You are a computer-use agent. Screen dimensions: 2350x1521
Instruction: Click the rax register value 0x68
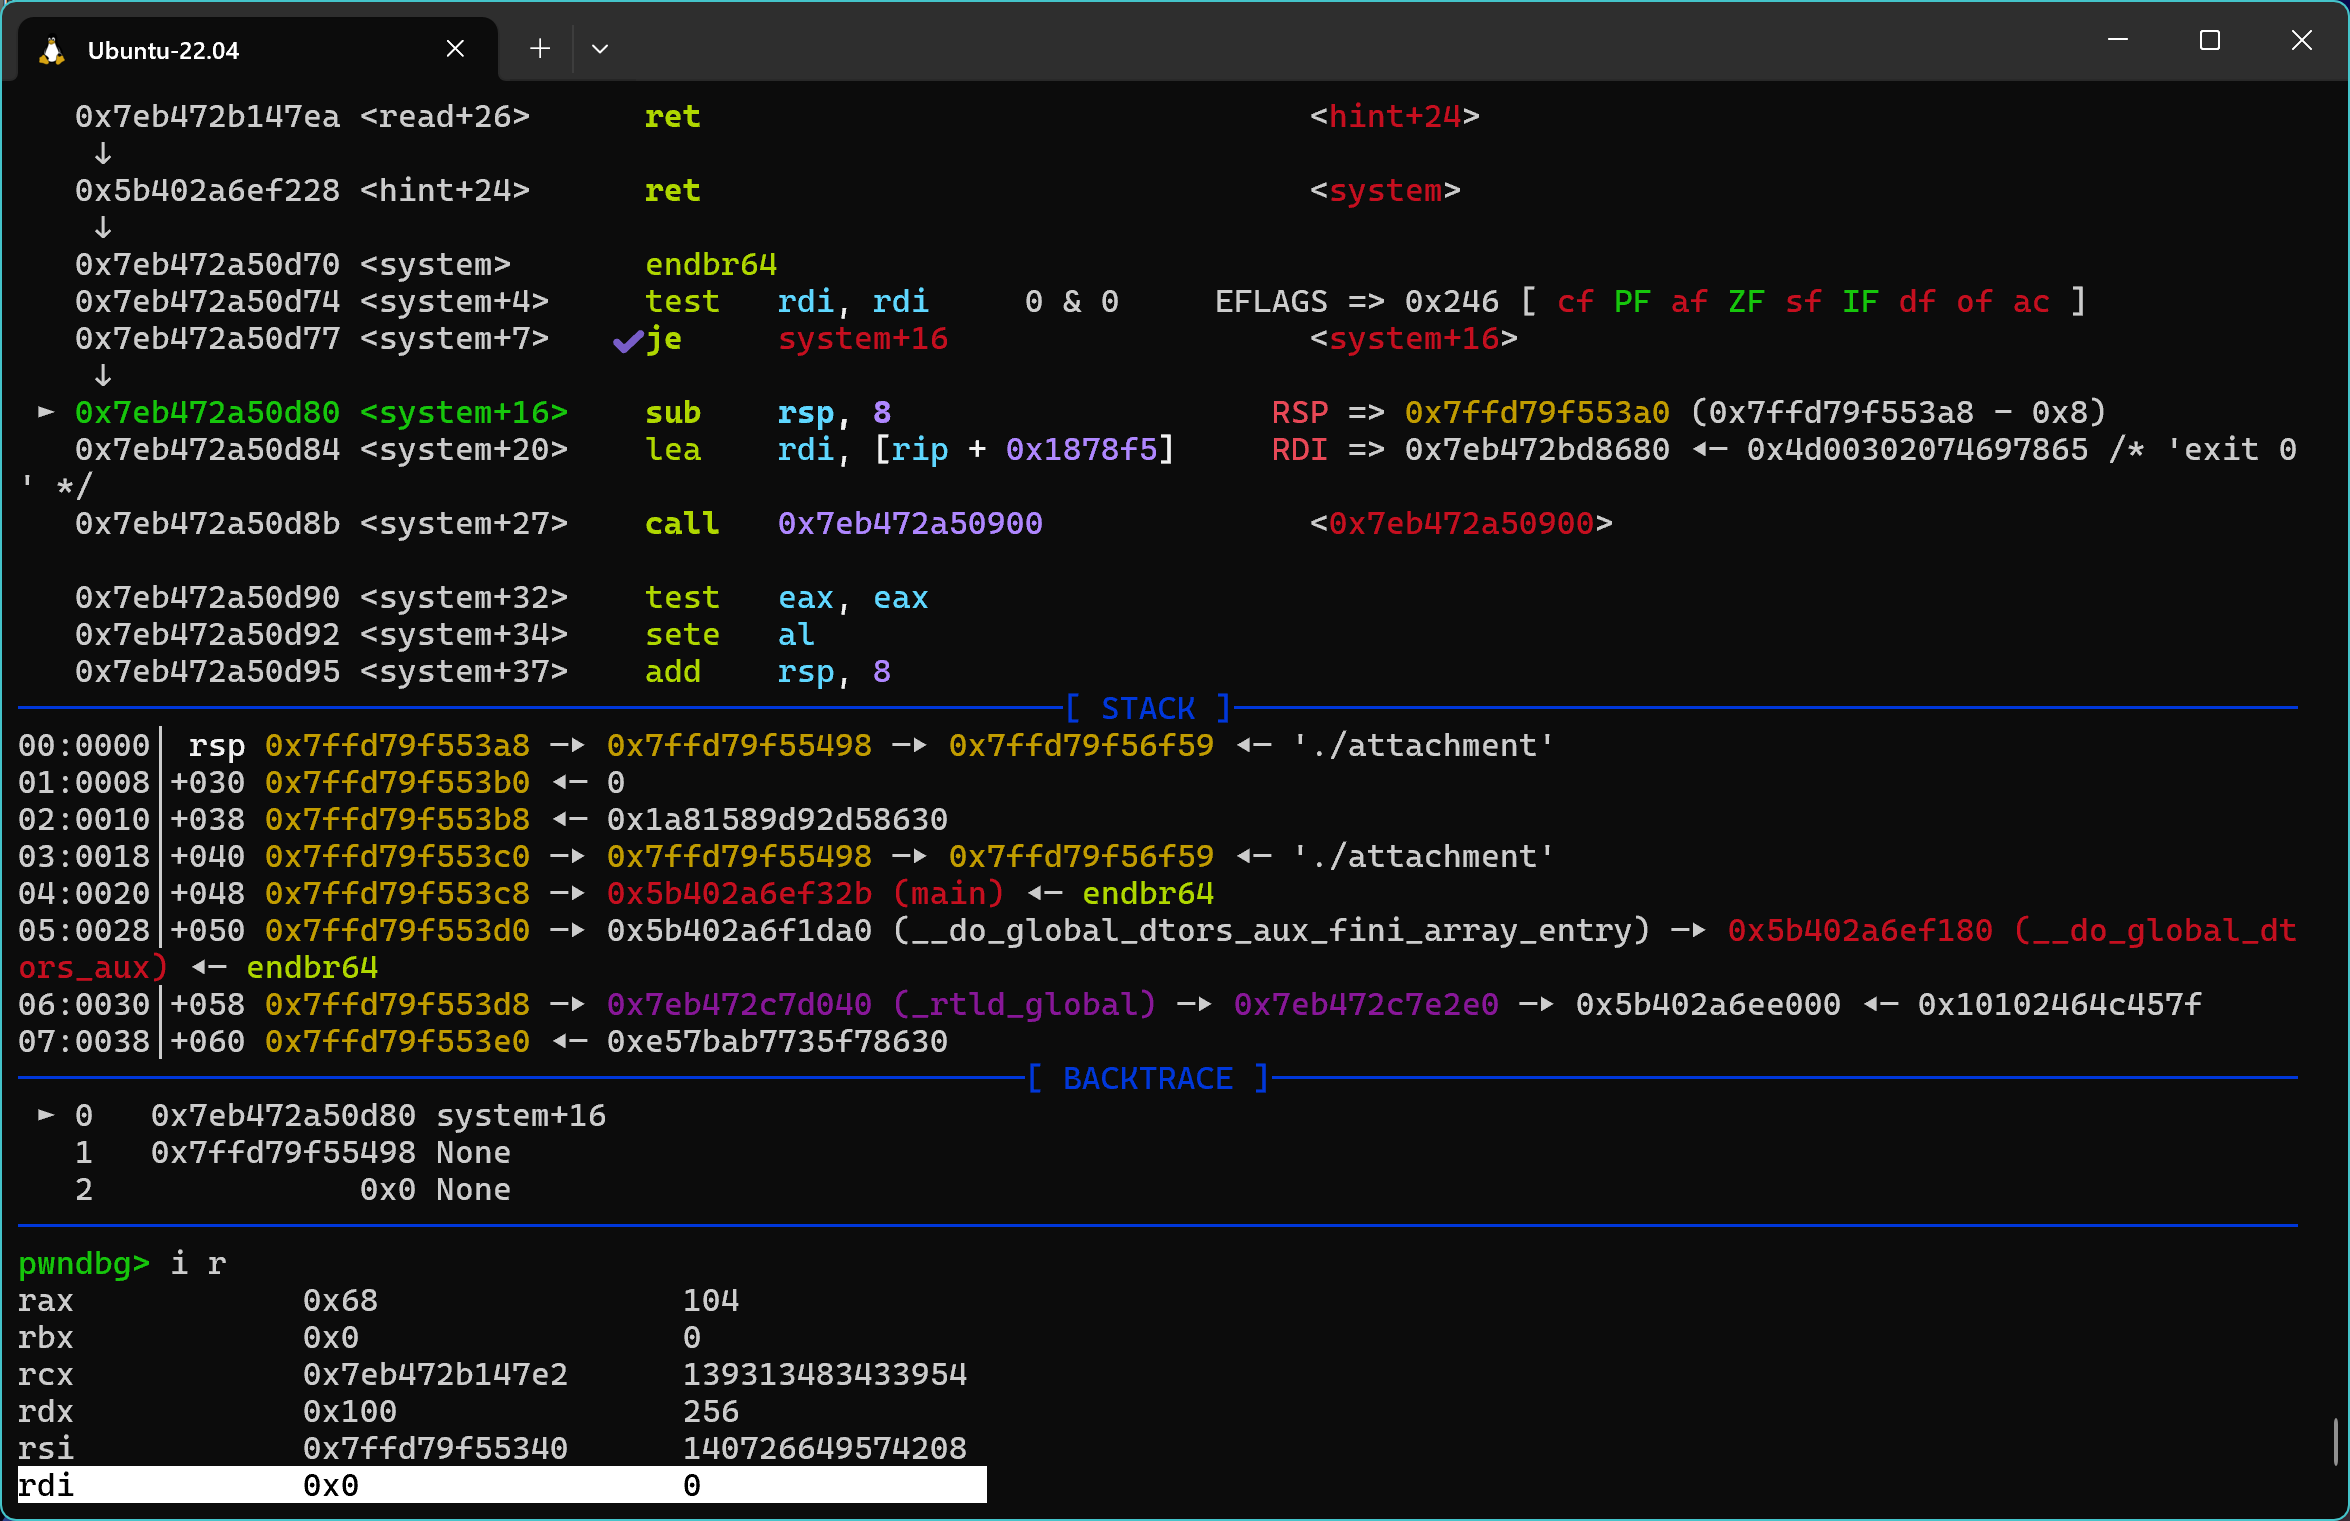[340, 1300]
